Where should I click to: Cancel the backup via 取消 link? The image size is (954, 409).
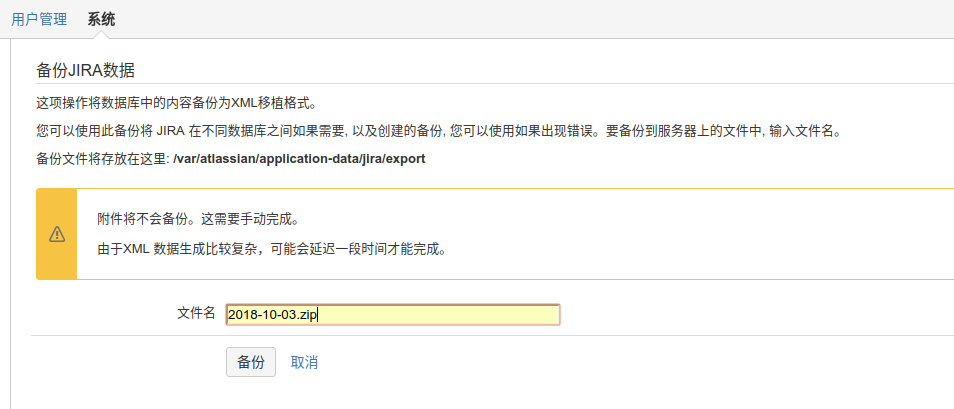304,362
